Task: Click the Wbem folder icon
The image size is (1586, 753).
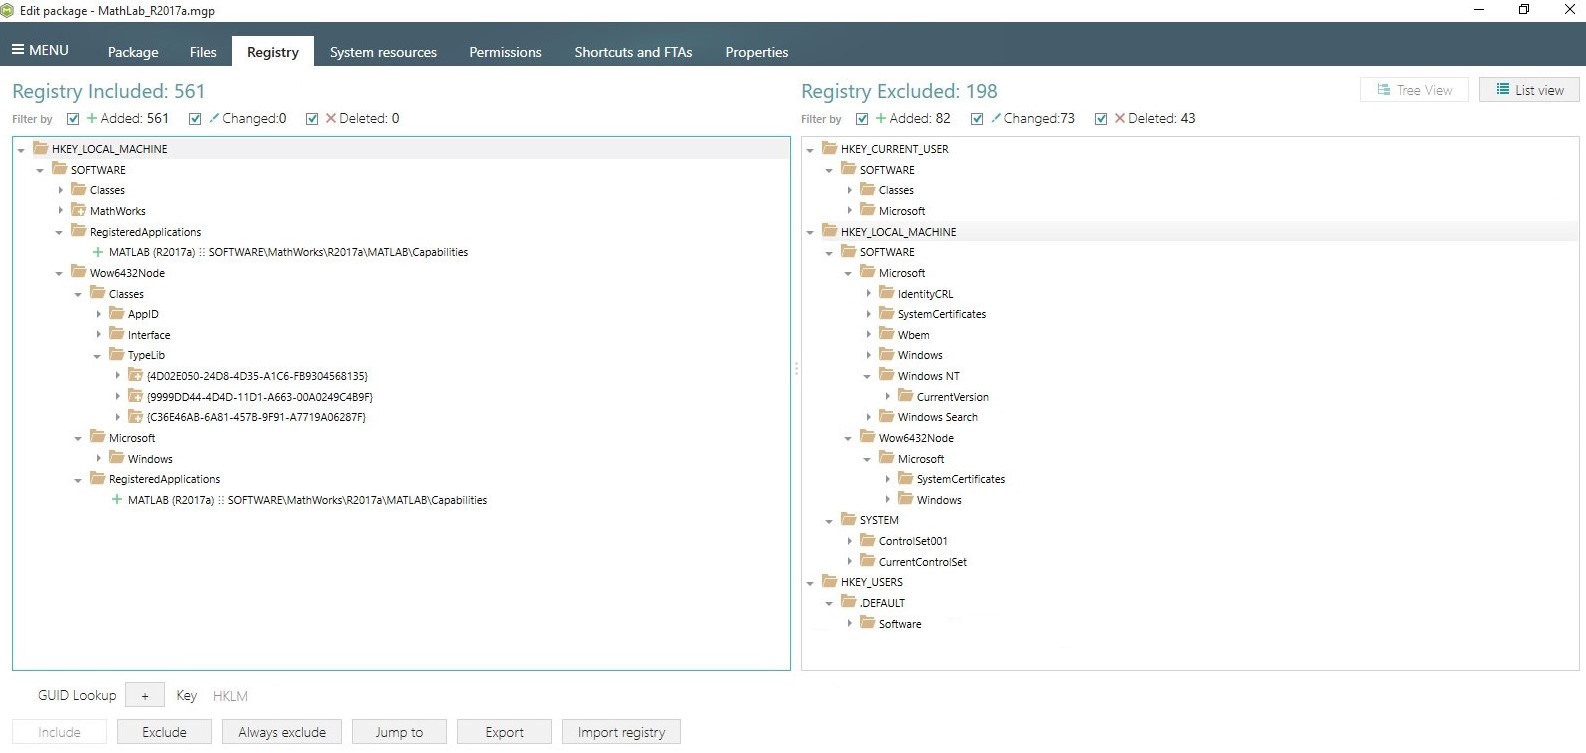Action: coord(886,334)
